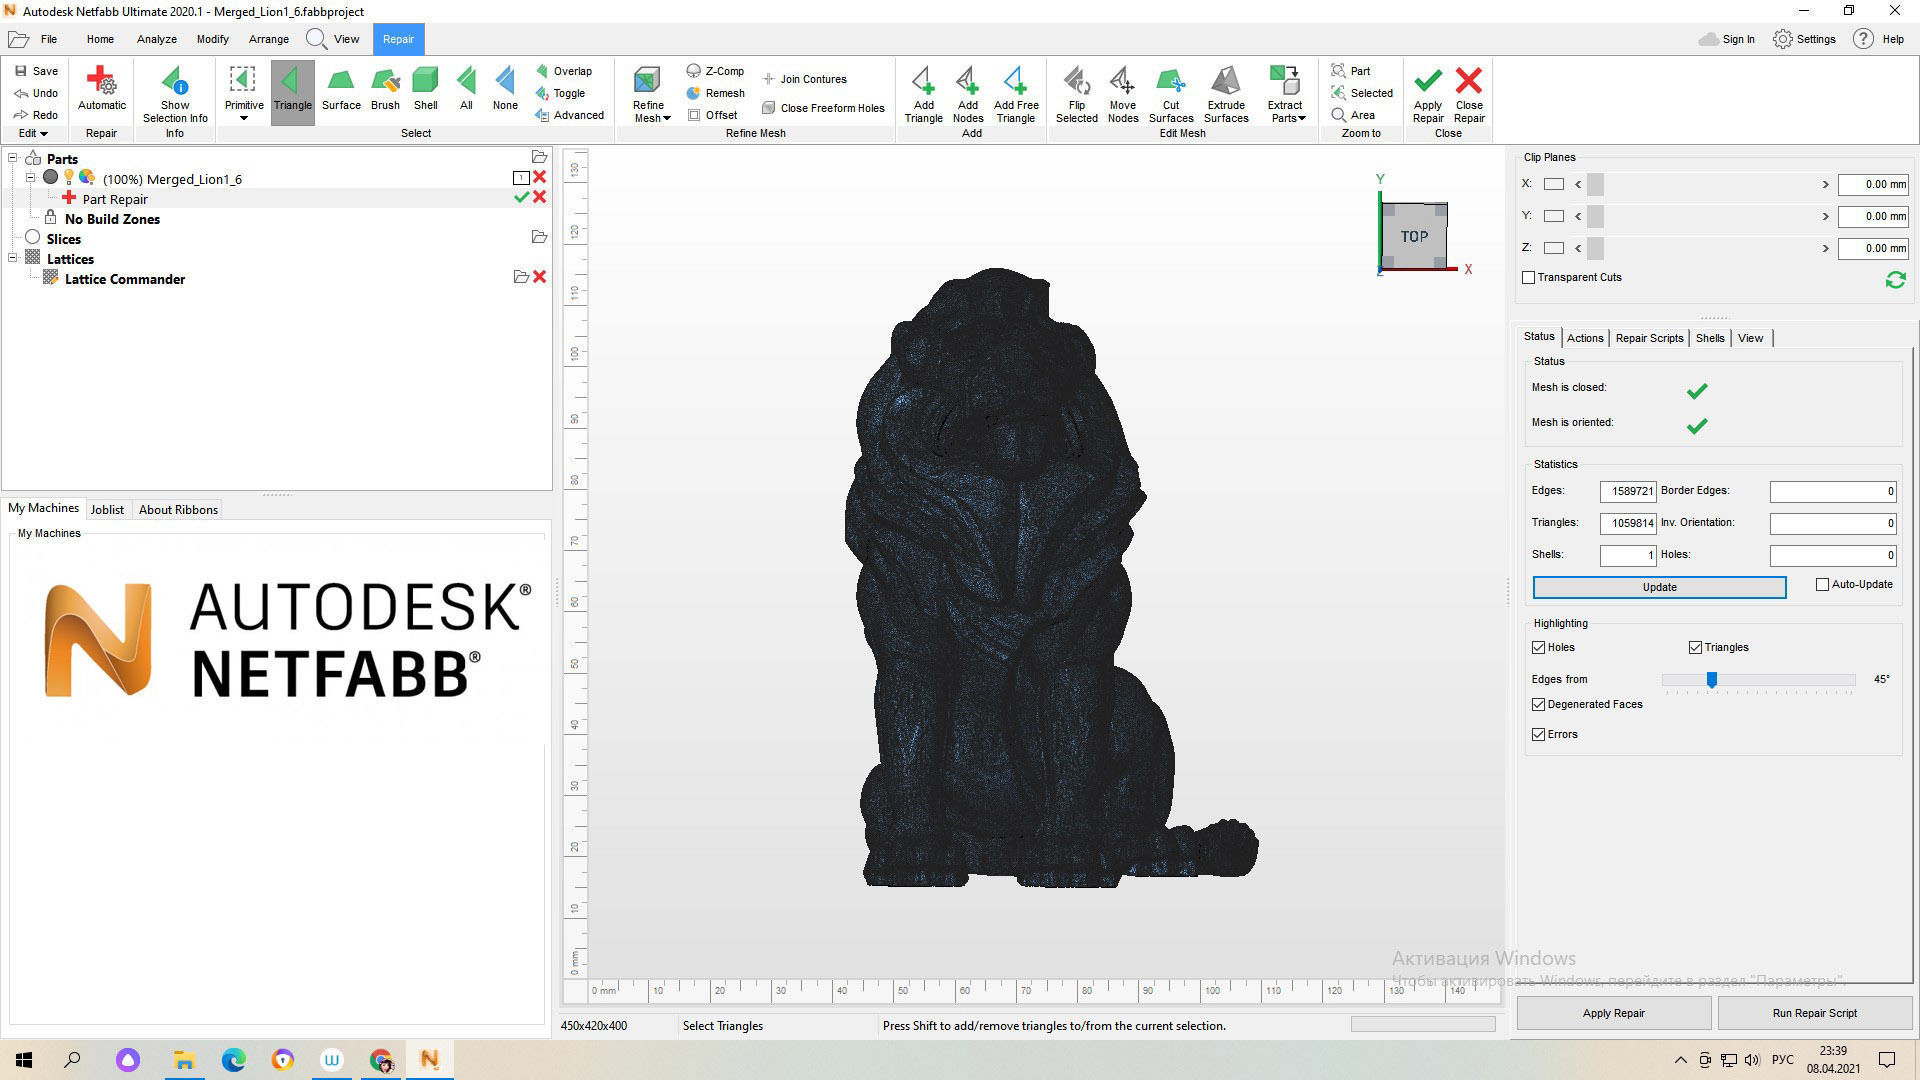The image size is (1920, 1080).
Task: Adjust the Edges from angle slider
Action: pos(1711,680)
